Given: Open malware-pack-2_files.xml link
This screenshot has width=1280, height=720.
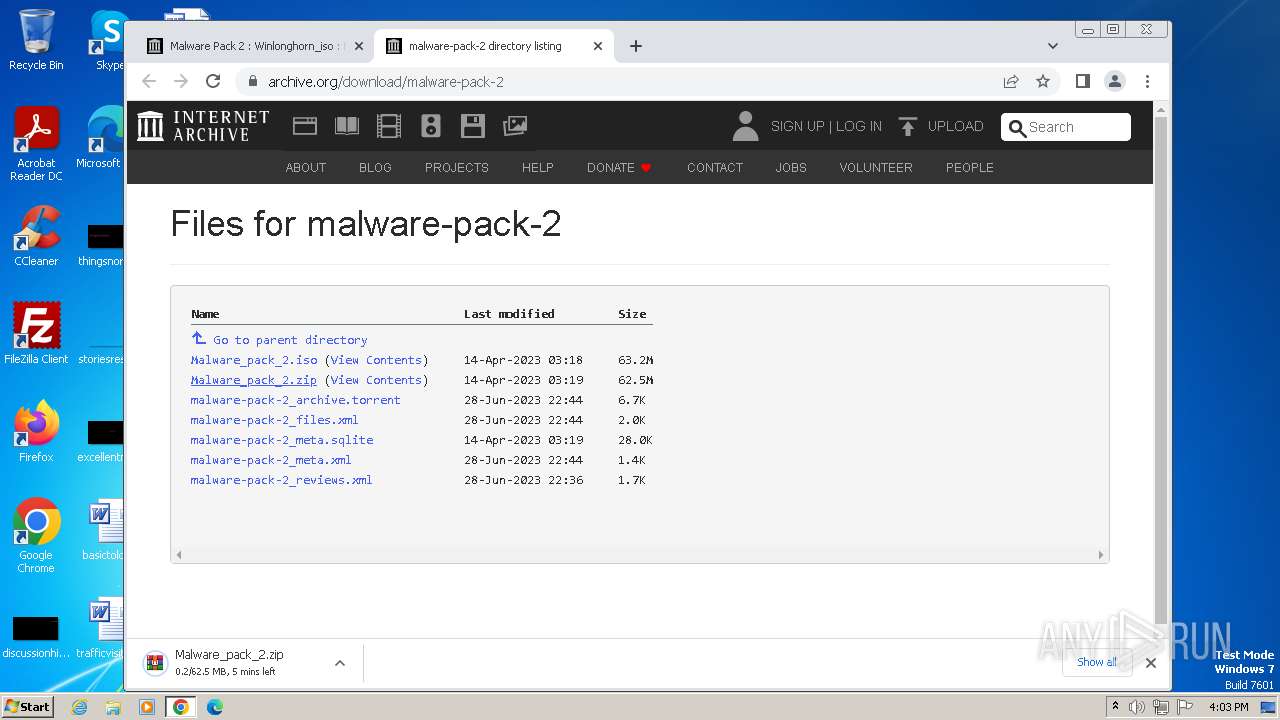Looking at the screenshot, I should (274, 420).
